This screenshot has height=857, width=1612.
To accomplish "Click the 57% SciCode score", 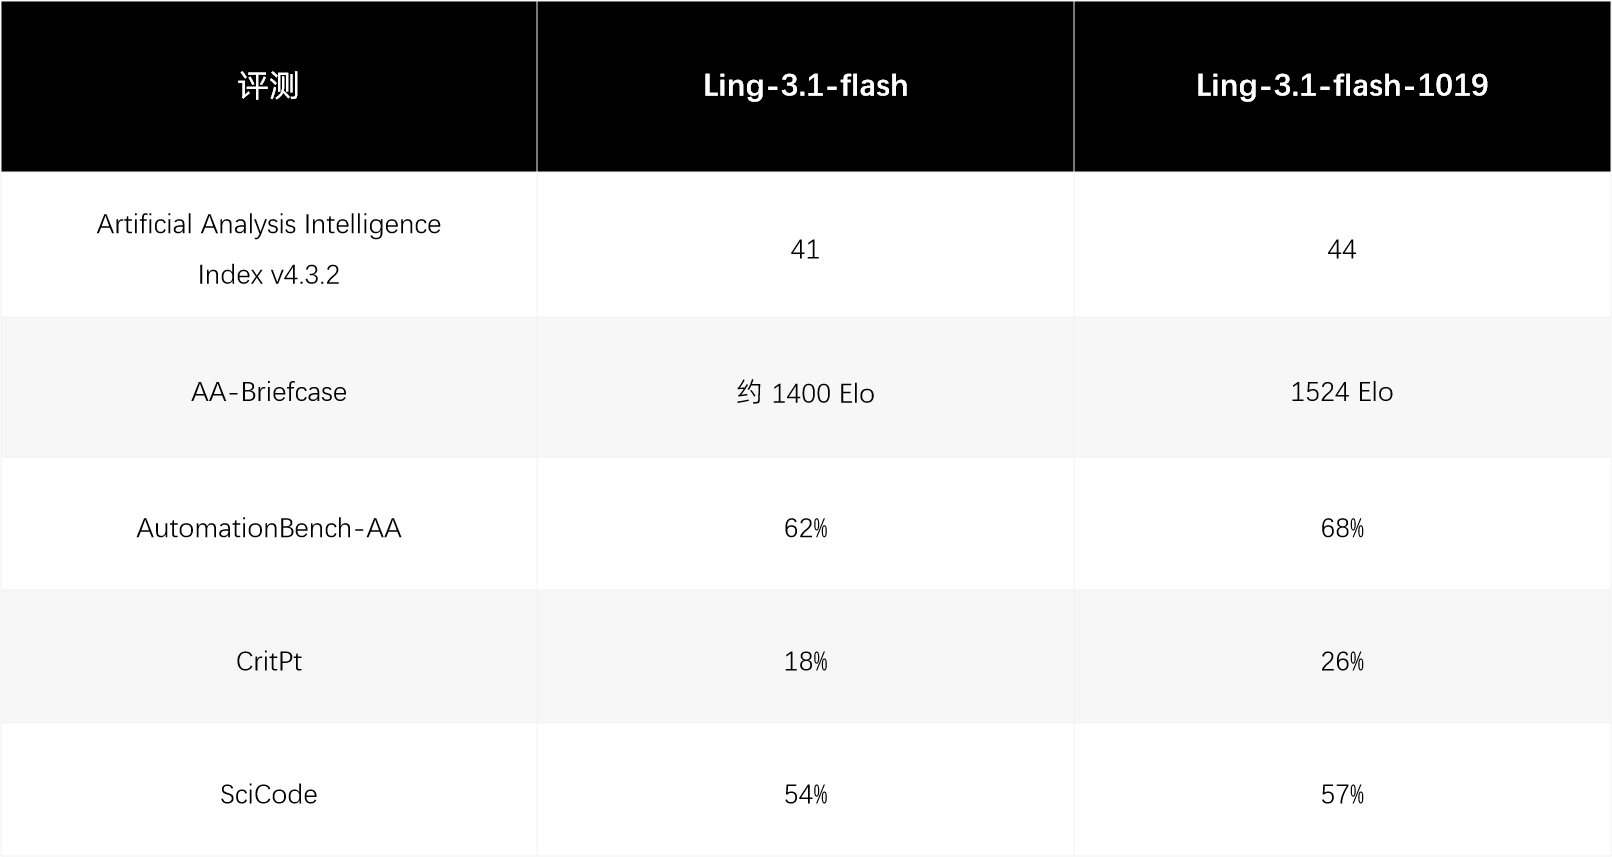I will [1342, 794].
